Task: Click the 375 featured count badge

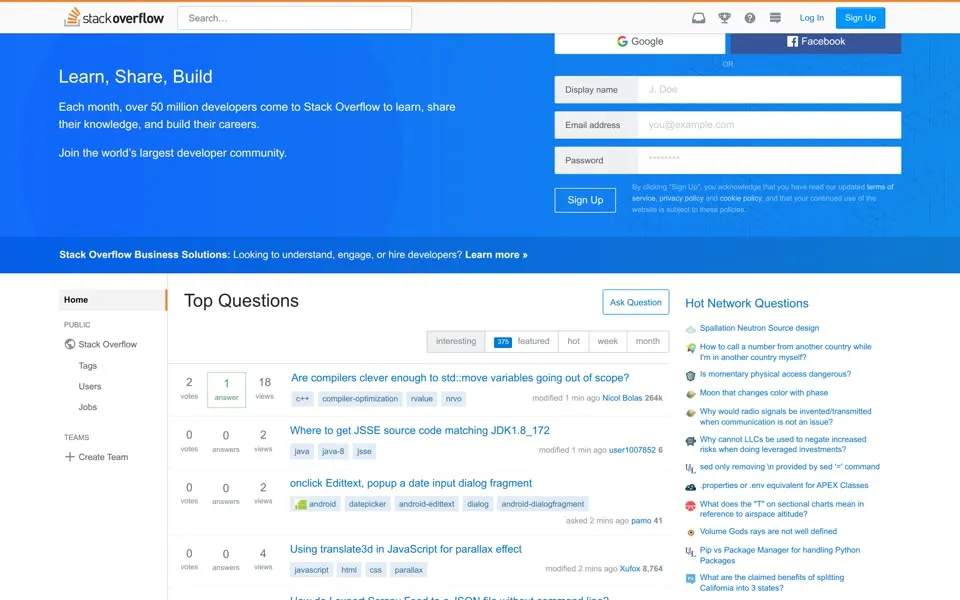Action: 503,342
